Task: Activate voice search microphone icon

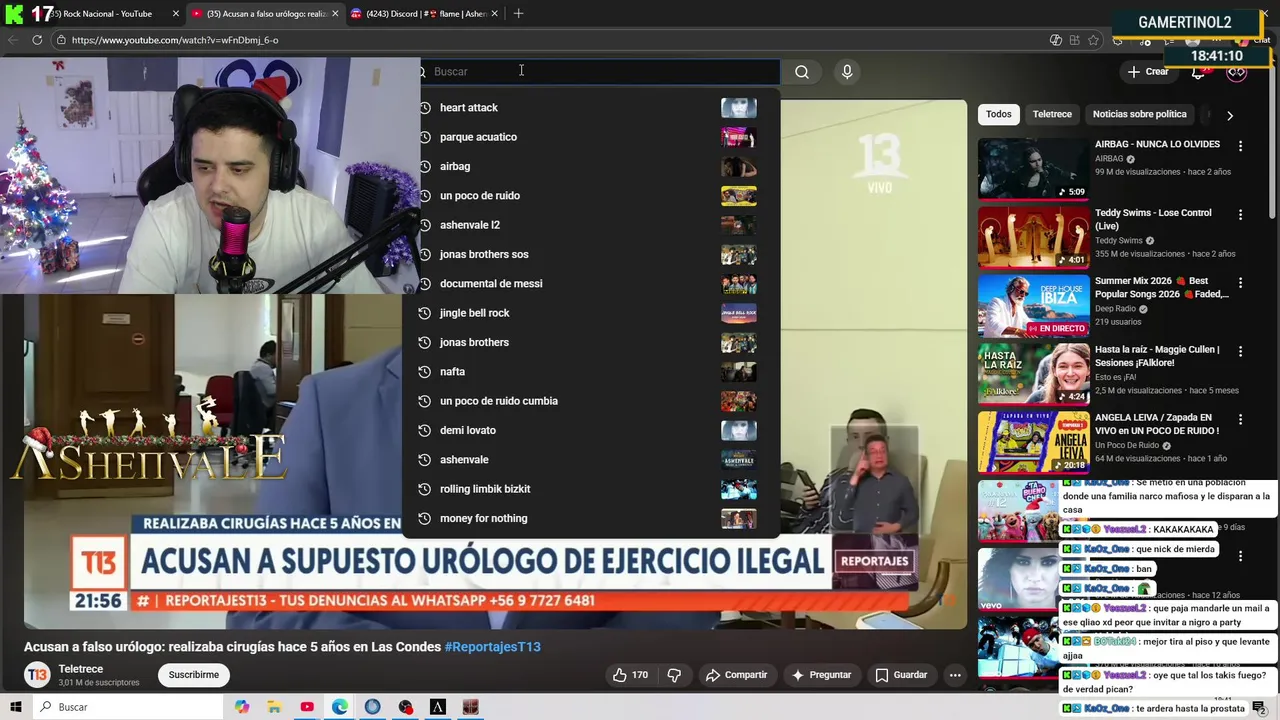Action: [847, 72]
